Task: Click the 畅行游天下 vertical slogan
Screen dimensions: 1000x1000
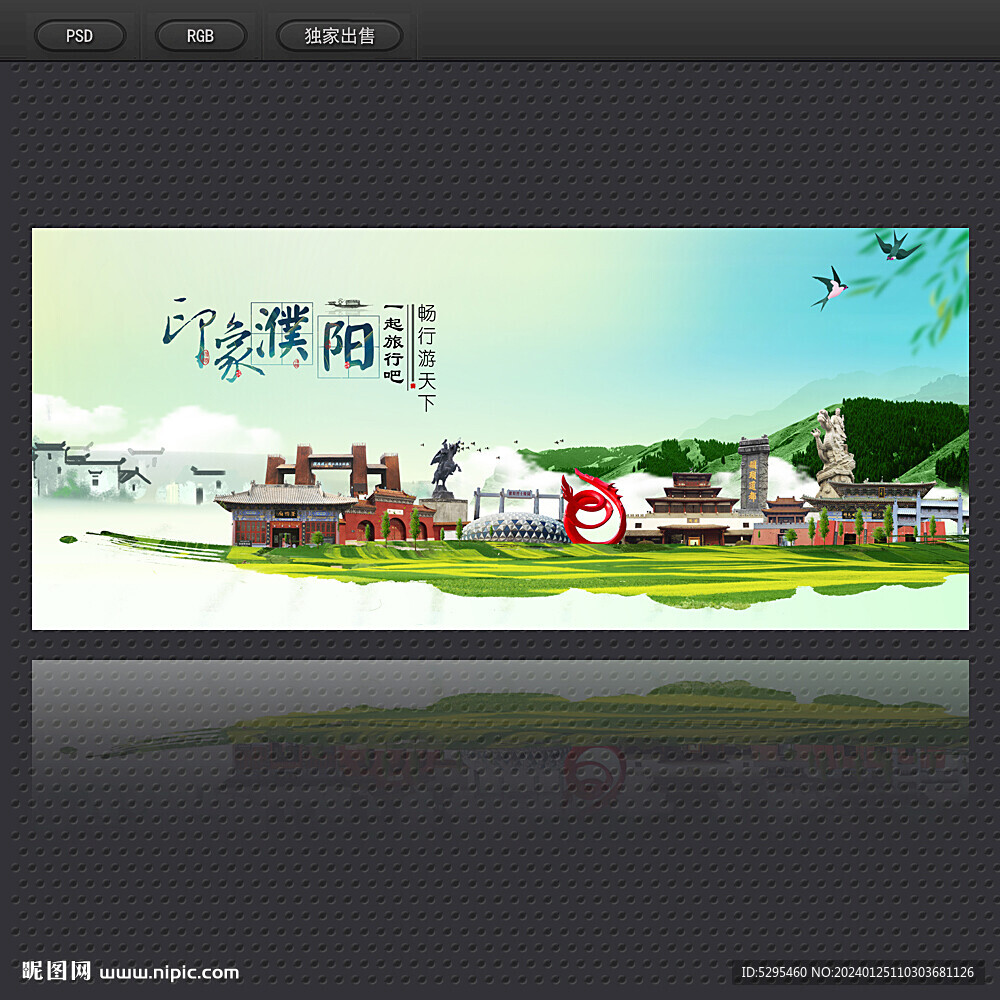Action: coord(427,358)
